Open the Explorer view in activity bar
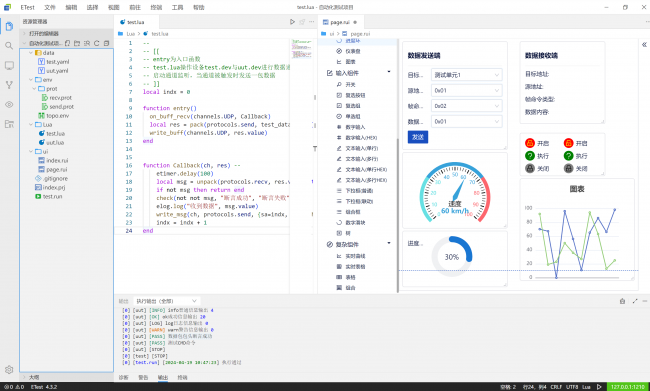Screen dimensions: 650x391 [9, 27]
